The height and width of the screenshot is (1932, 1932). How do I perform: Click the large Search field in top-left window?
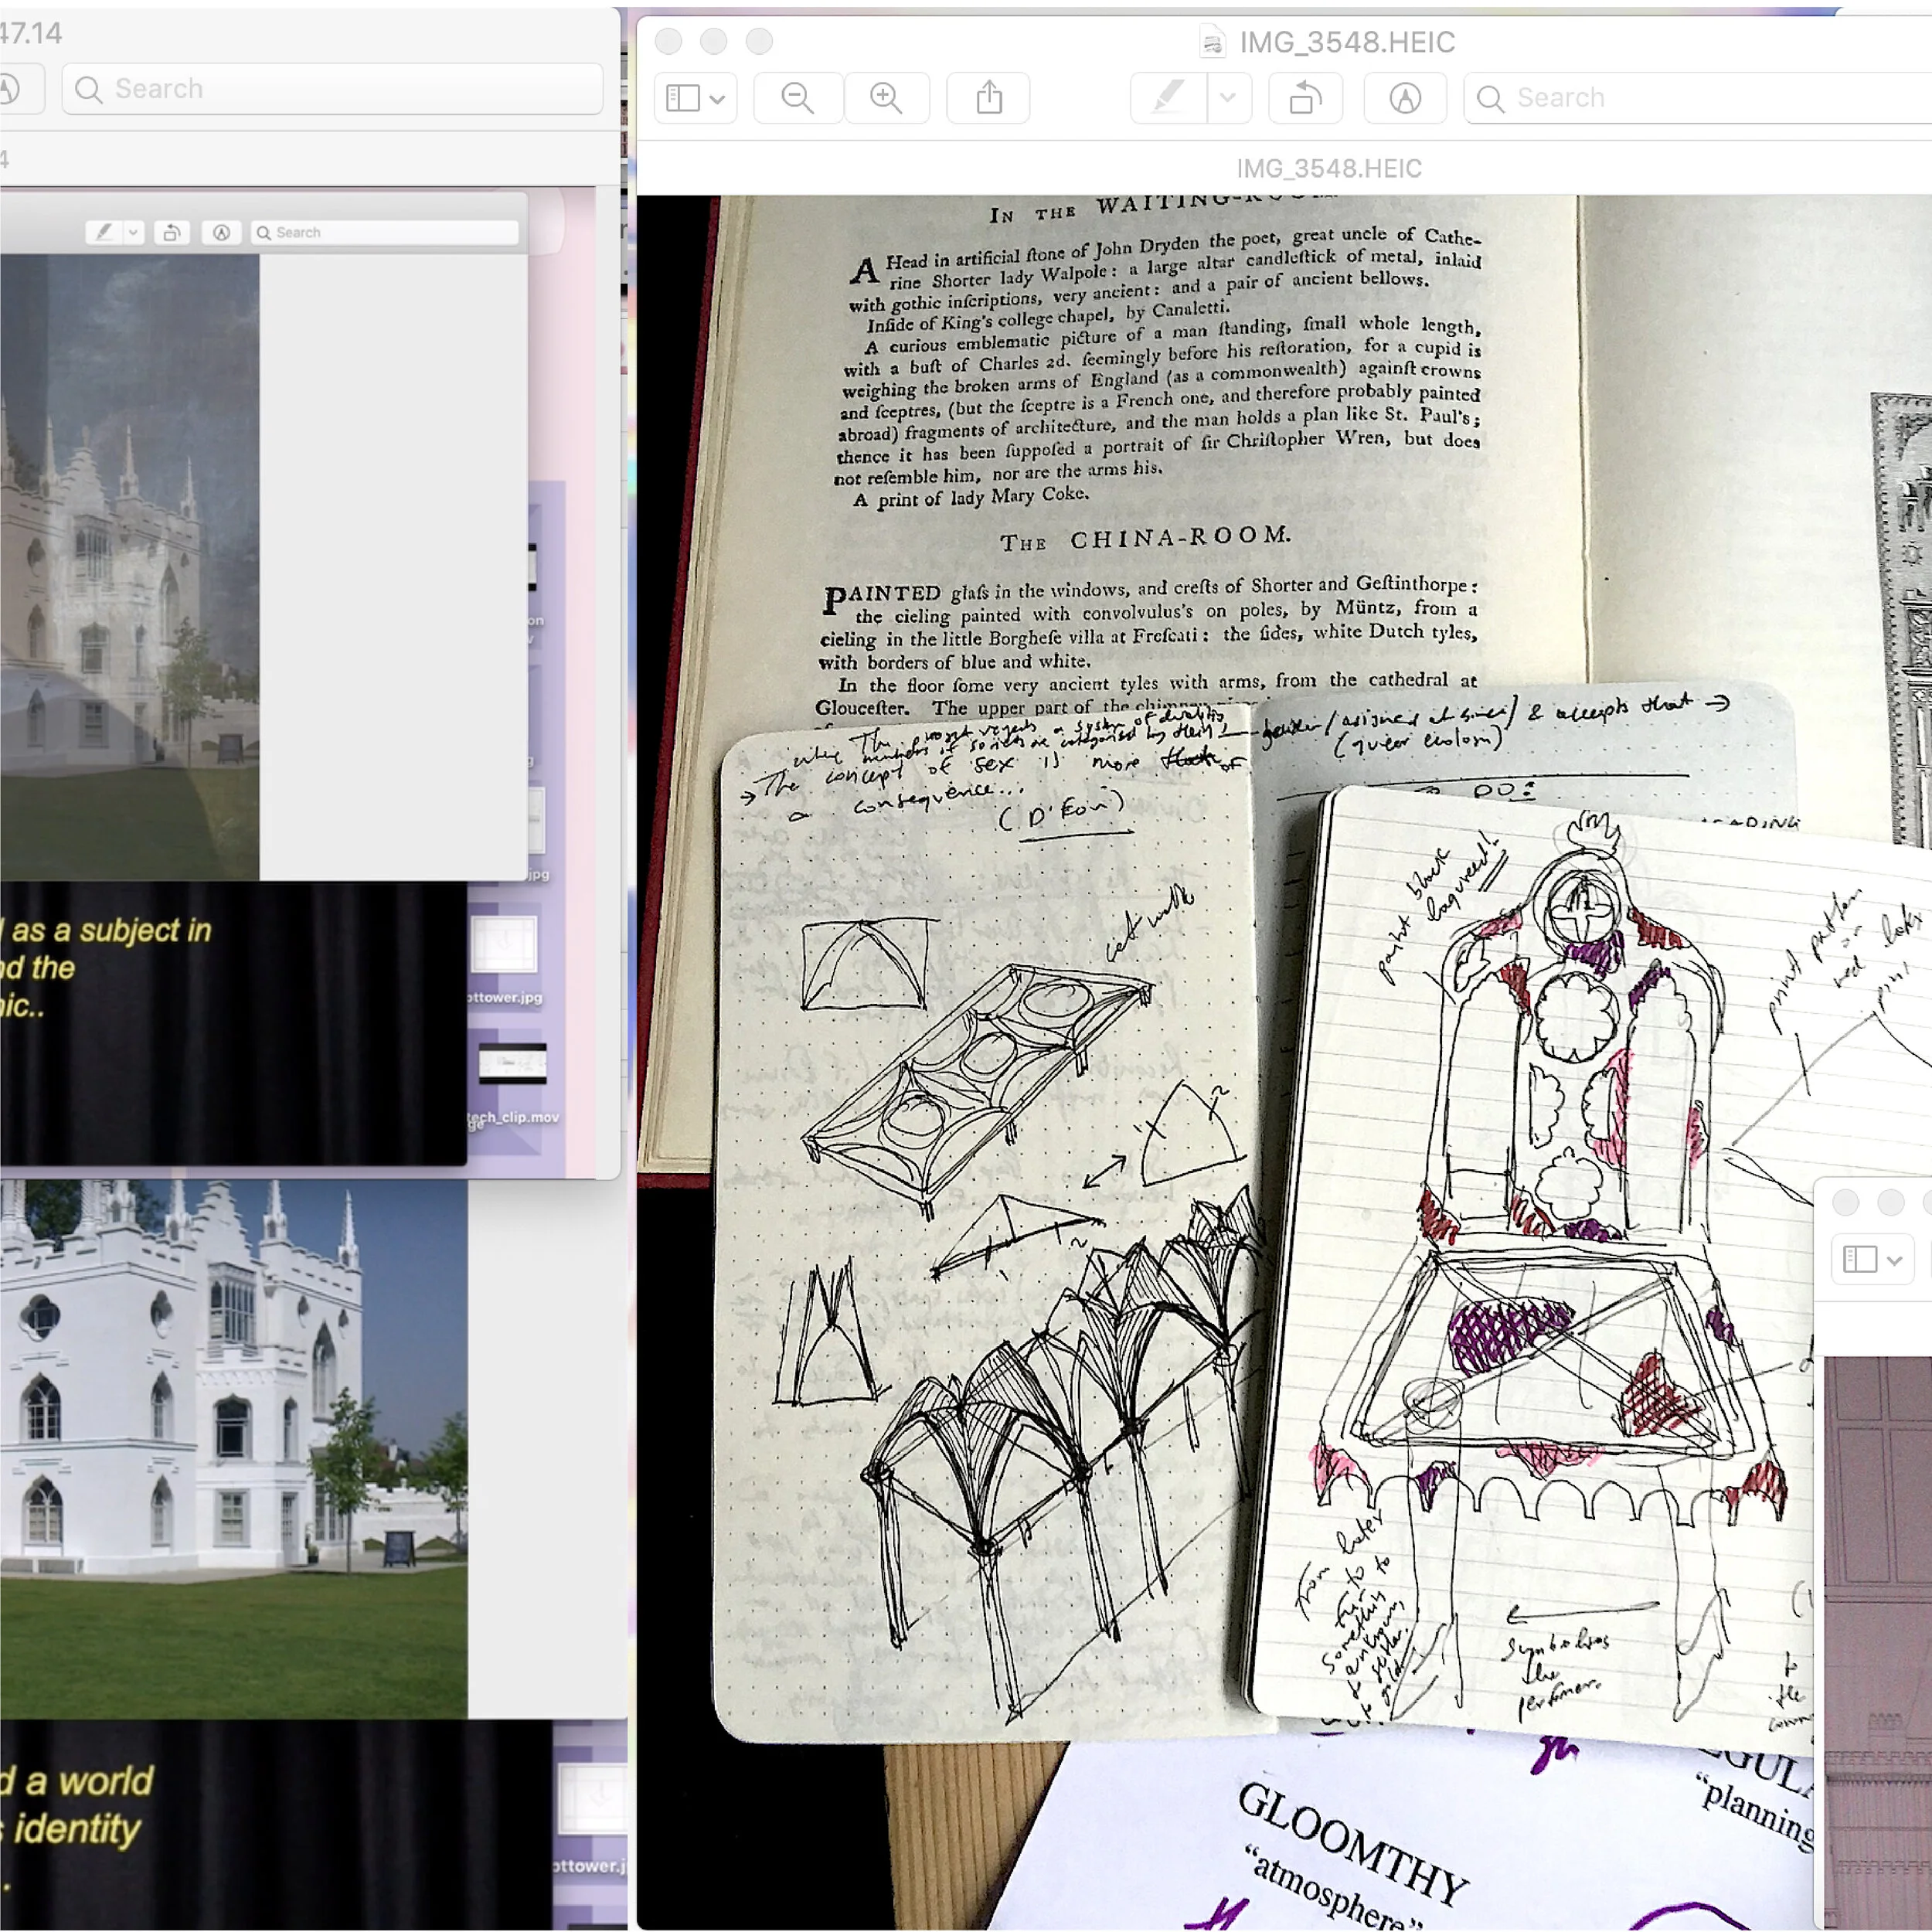[x=332, y=89]
